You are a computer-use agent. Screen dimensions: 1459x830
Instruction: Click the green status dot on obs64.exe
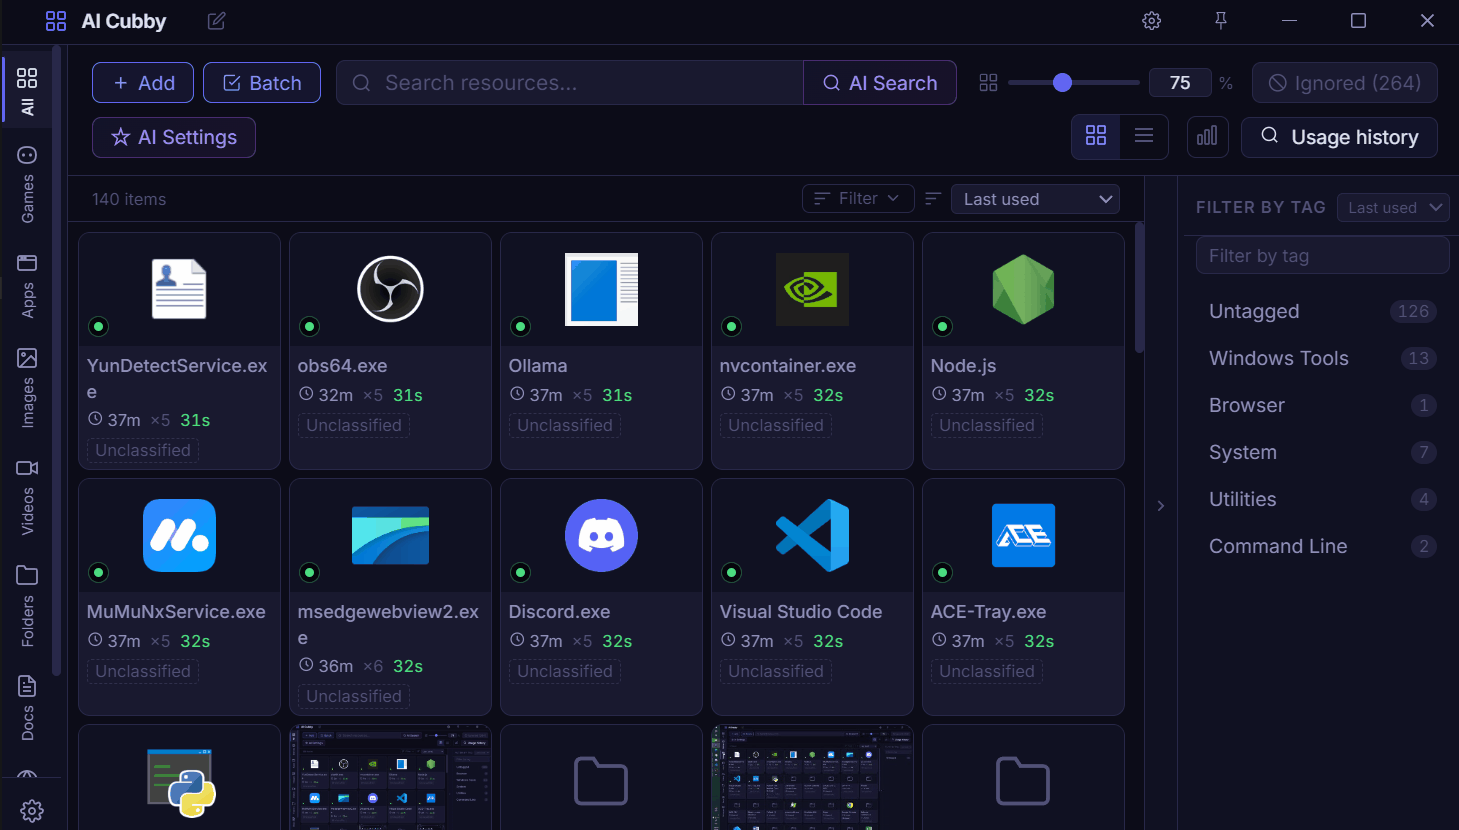coord(310,326)
